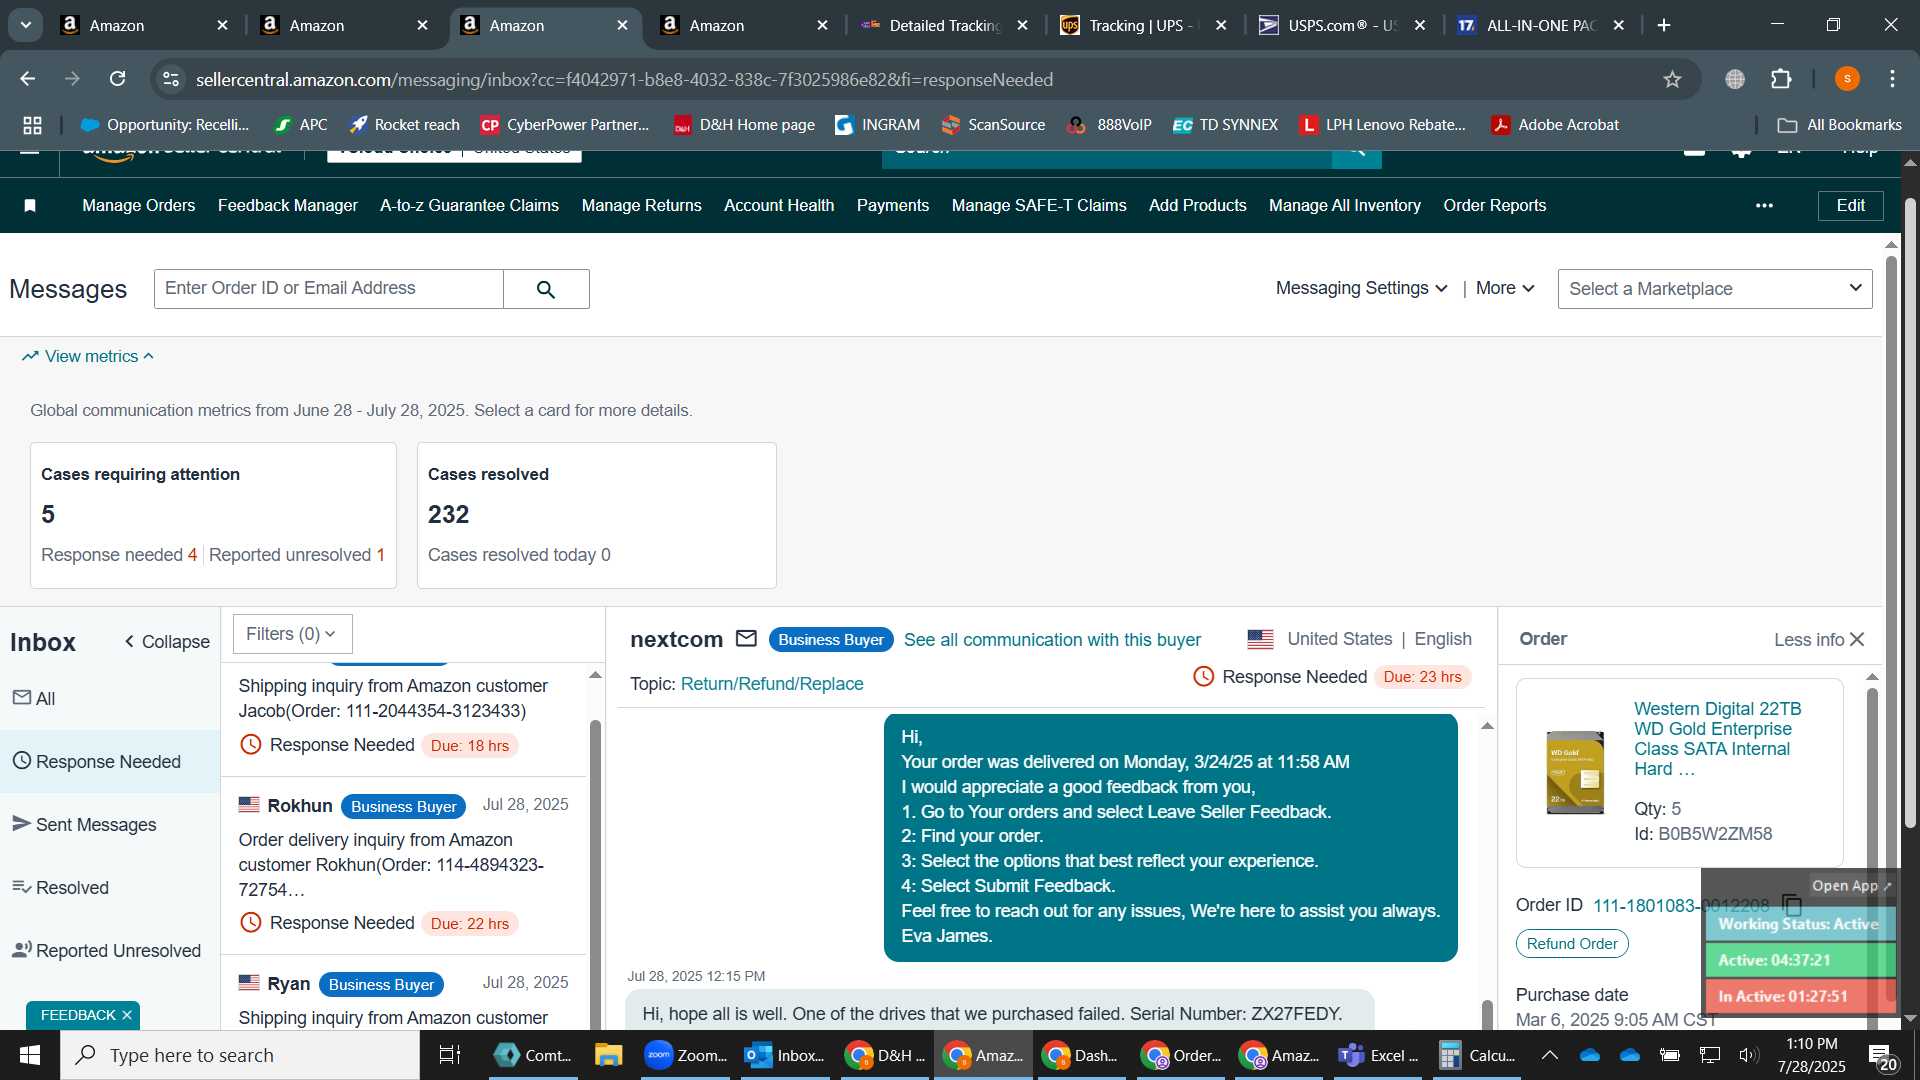Open the notification center icon
The image size is (1920, 1080).
1881,1055
